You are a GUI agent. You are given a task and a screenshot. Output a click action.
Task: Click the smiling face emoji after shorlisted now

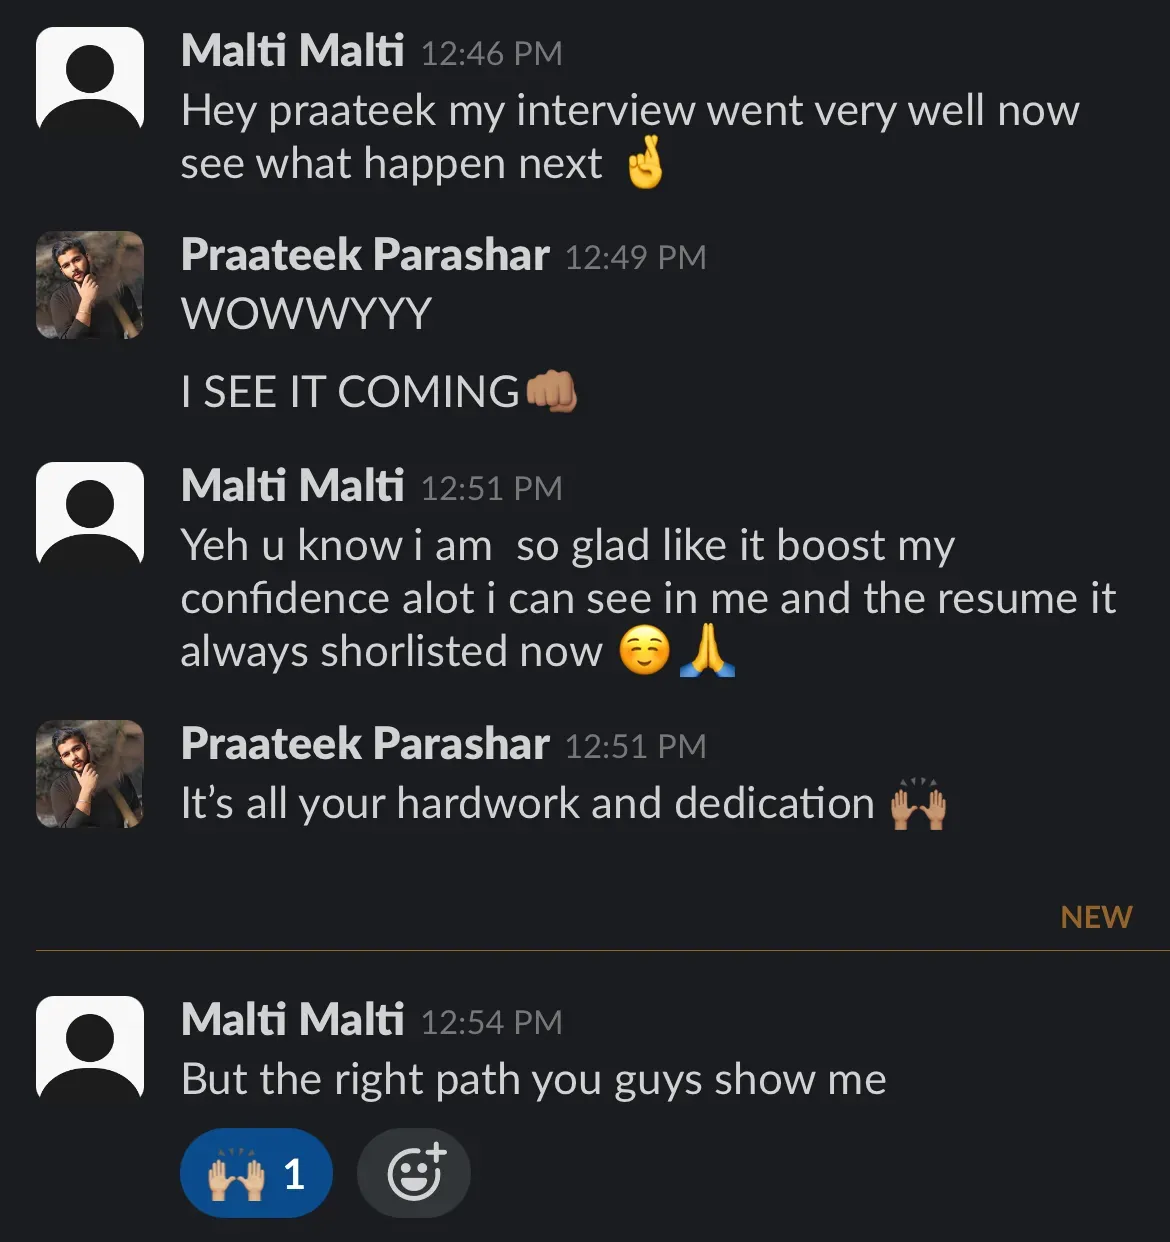click(x=644, y=651)
